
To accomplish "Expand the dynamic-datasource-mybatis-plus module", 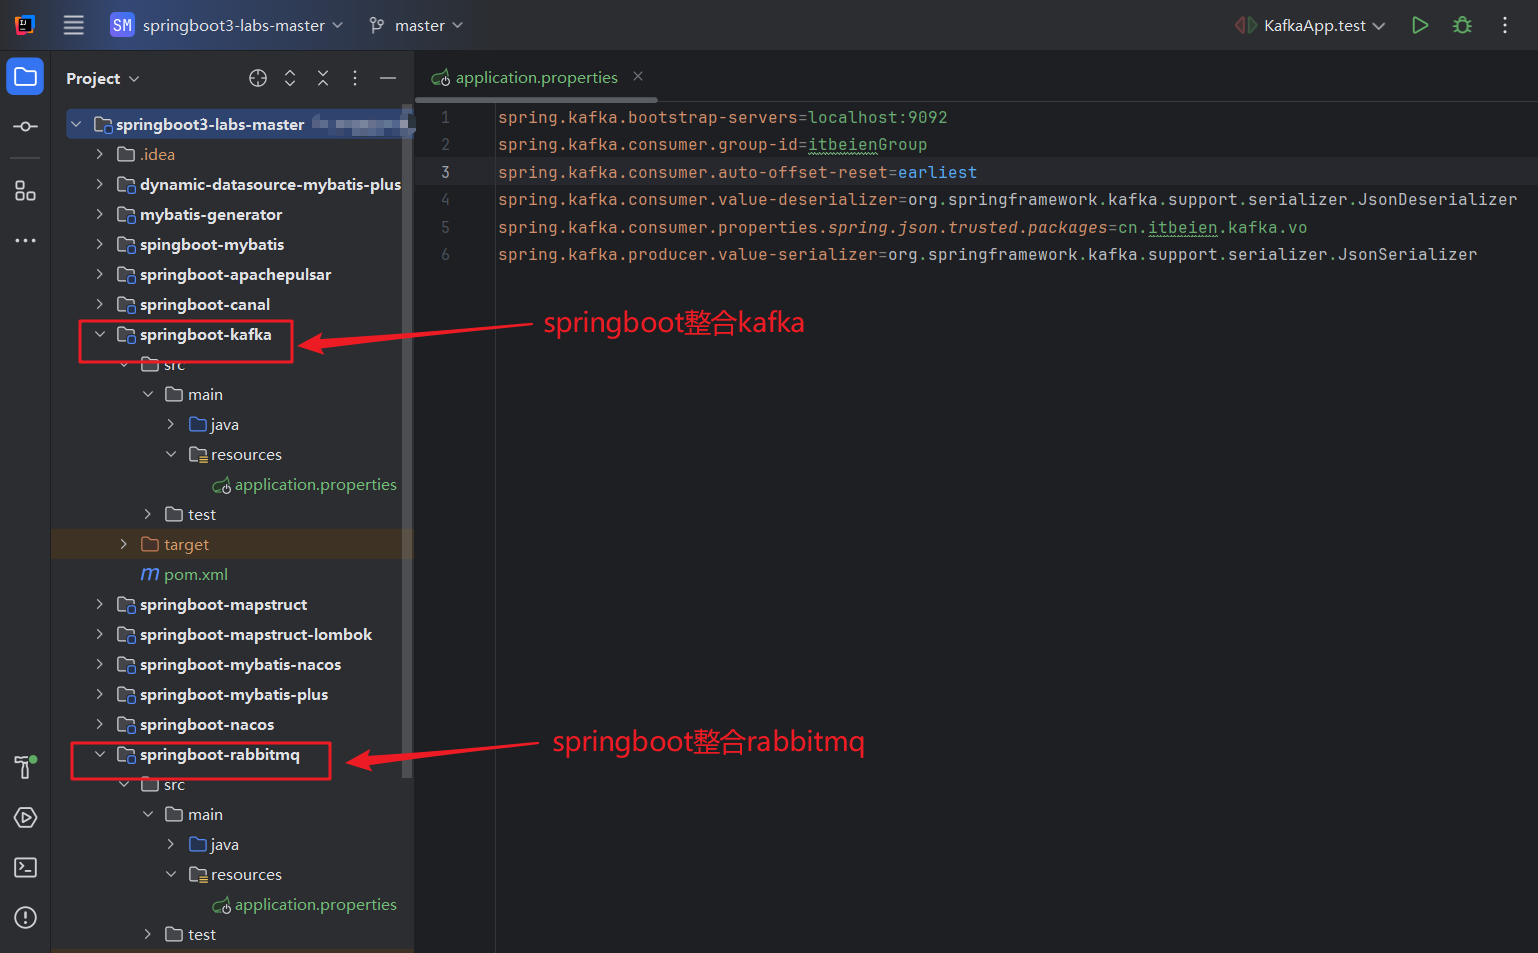I will coord(100,184).
